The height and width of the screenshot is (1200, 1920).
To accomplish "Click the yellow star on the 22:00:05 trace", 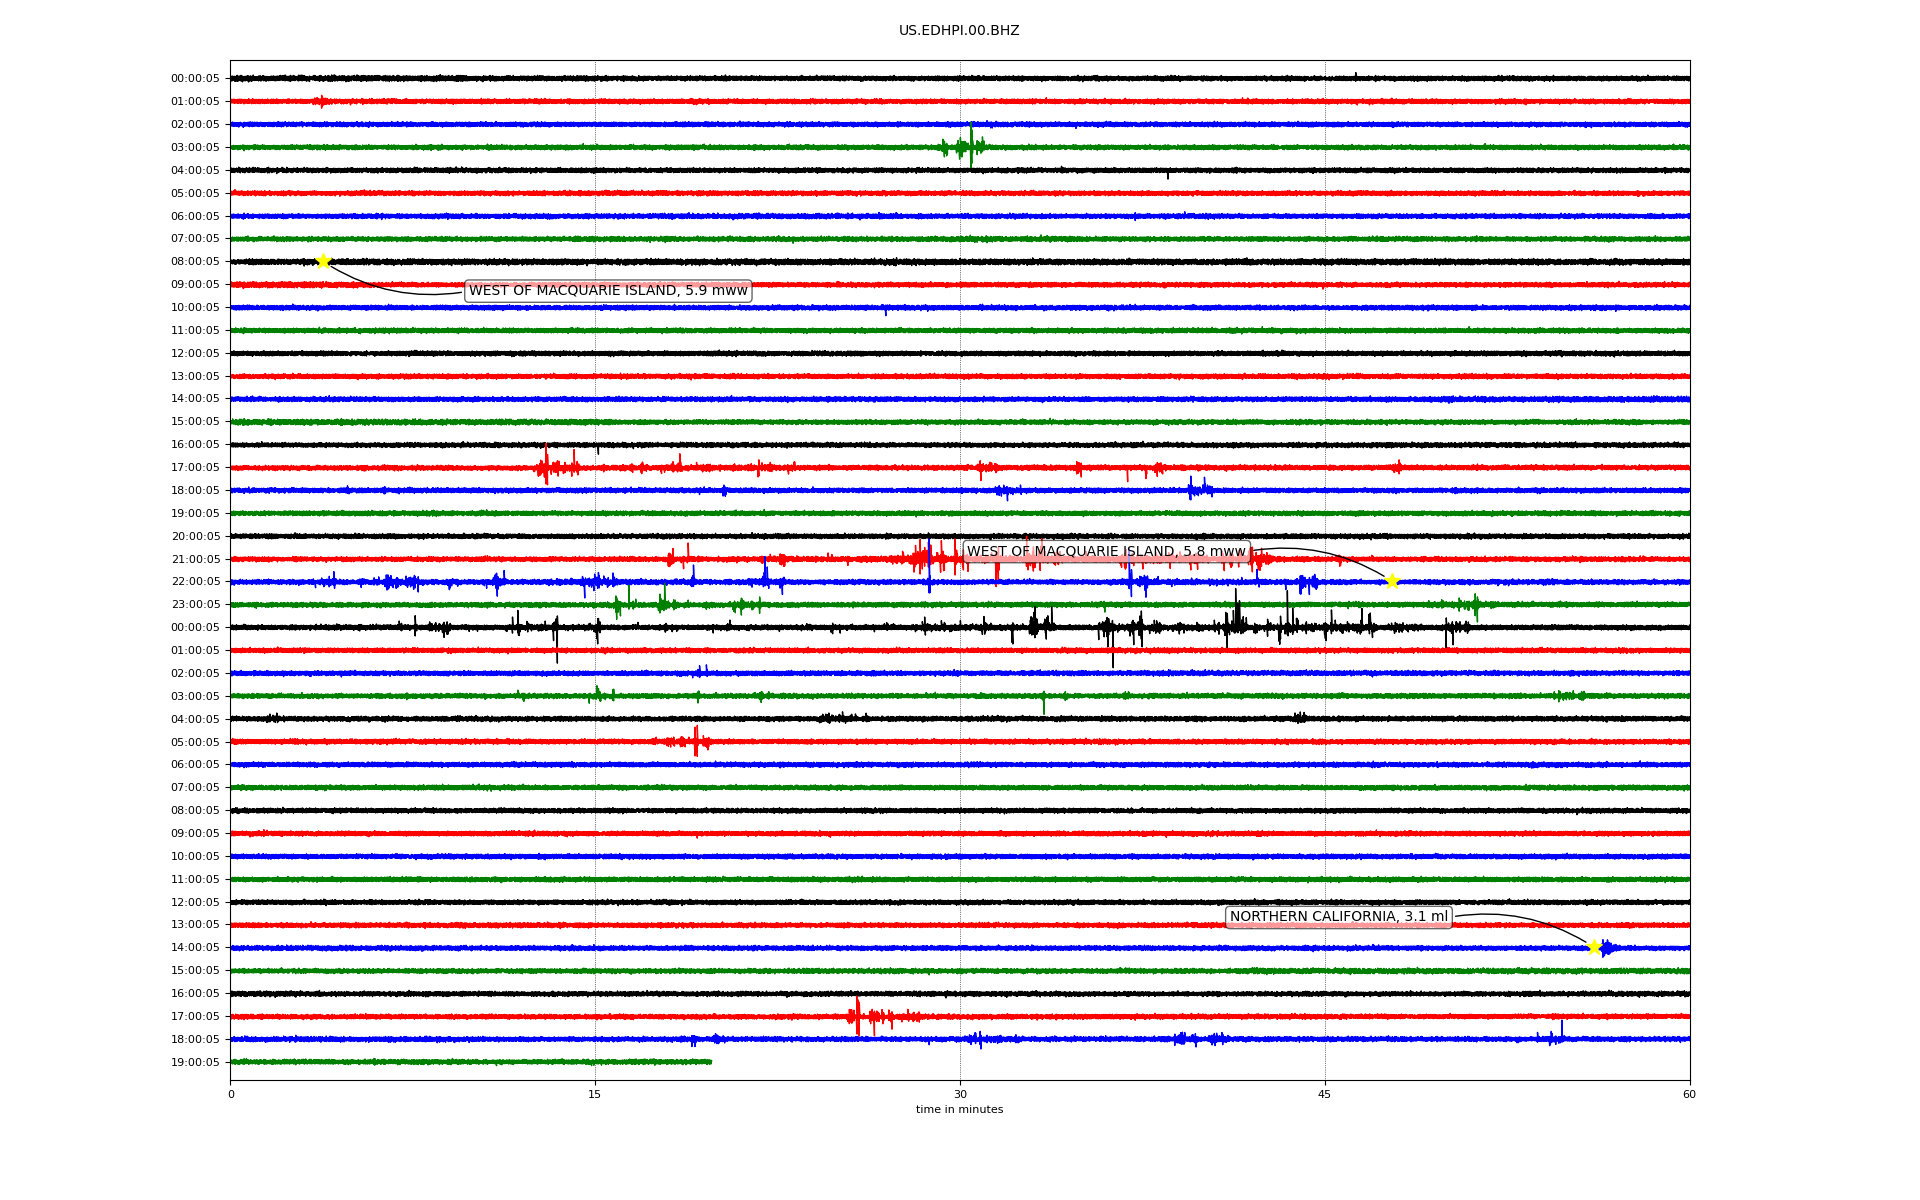I will [1391, 581].
